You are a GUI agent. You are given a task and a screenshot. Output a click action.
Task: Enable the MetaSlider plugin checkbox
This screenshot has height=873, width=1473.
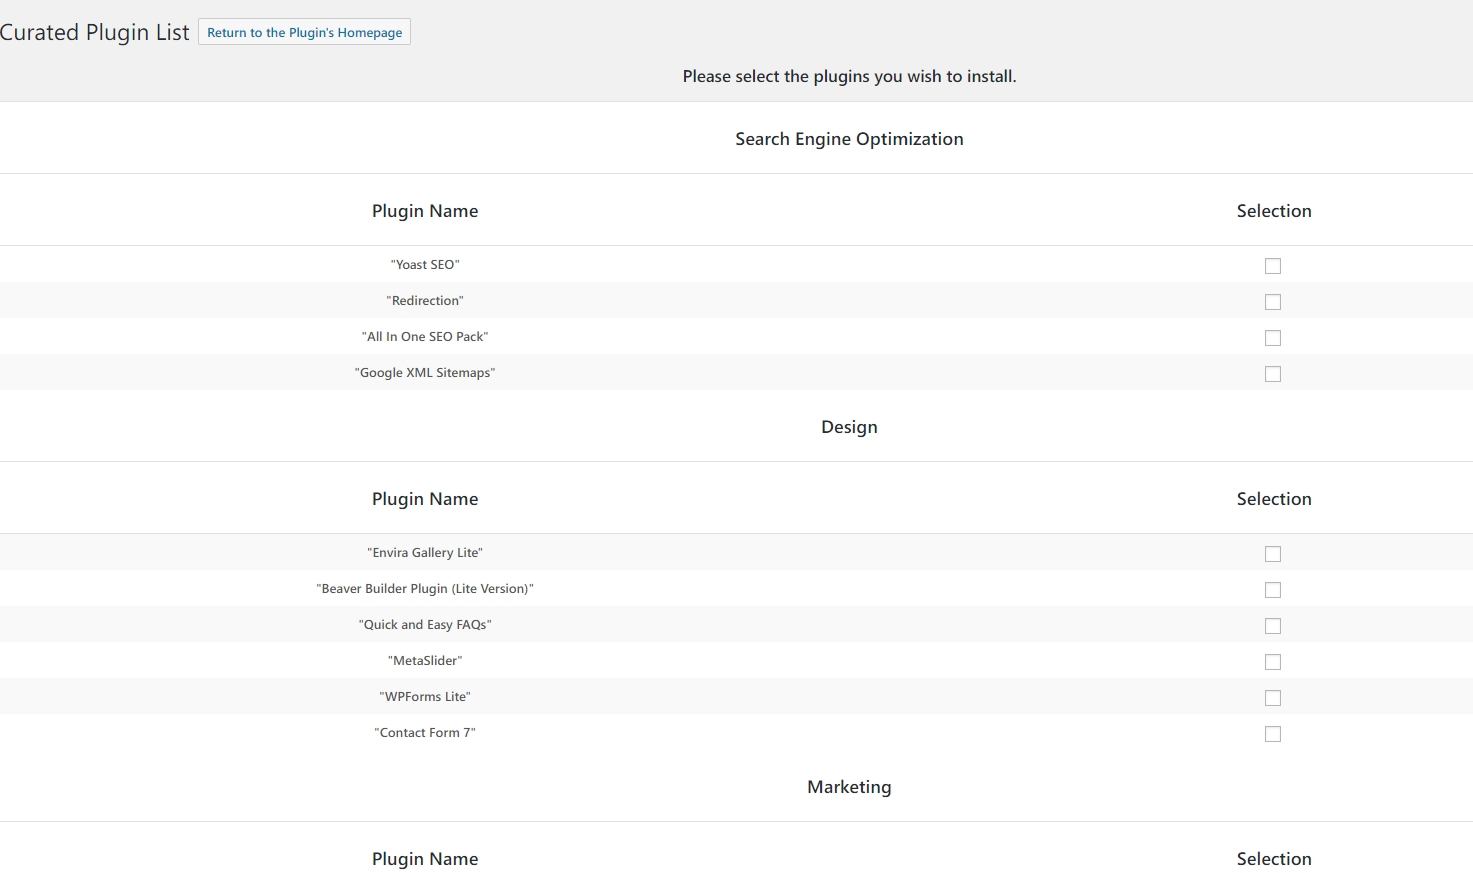(x=1273, y=662)
